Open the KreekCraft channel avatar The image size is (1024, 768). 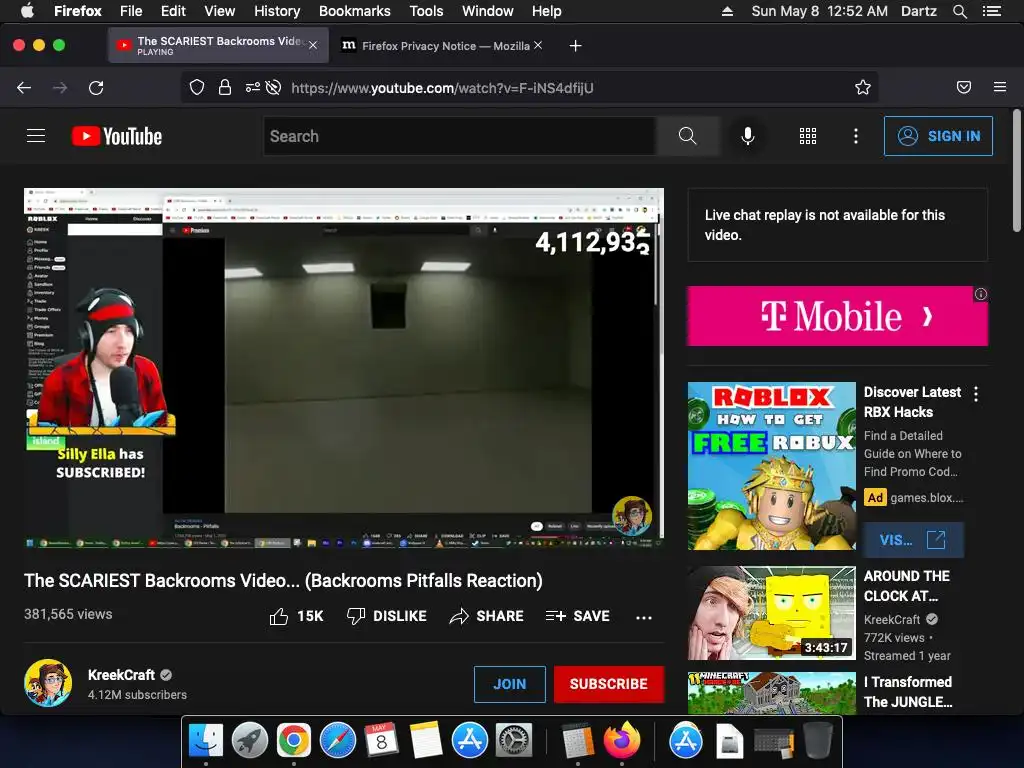48,683
